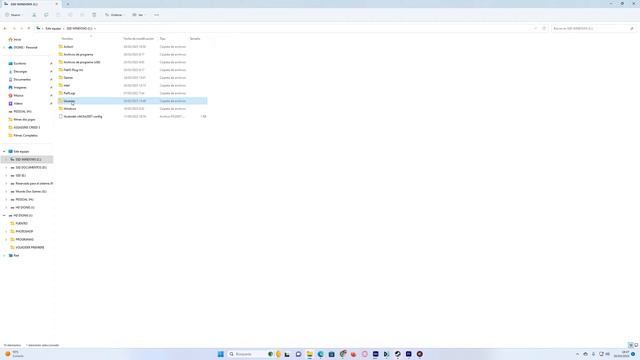Open Escritorio in quick access
The height and width of the screenshot is (360, 640).
(x=20, y=64)
